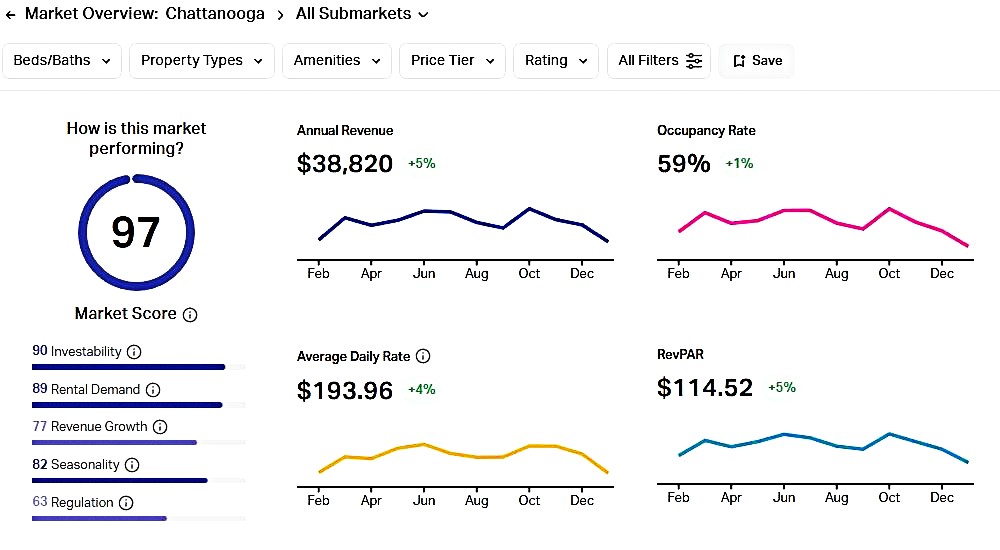1000x550 pixels.
Task: Expand the Beds/Baths filter dropdown
Action: tap(62, 61)
